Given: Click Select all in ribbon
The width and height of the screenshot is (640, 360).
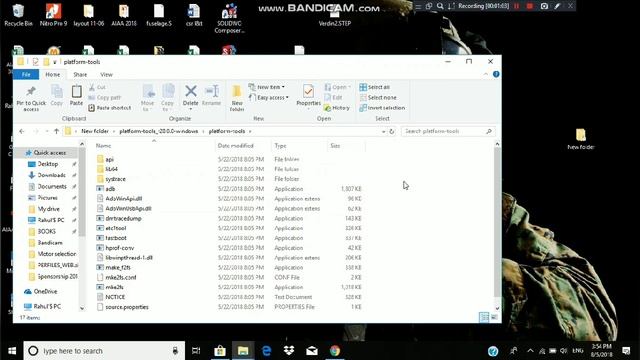Looking at the screenshot, I should pos(374,87).
